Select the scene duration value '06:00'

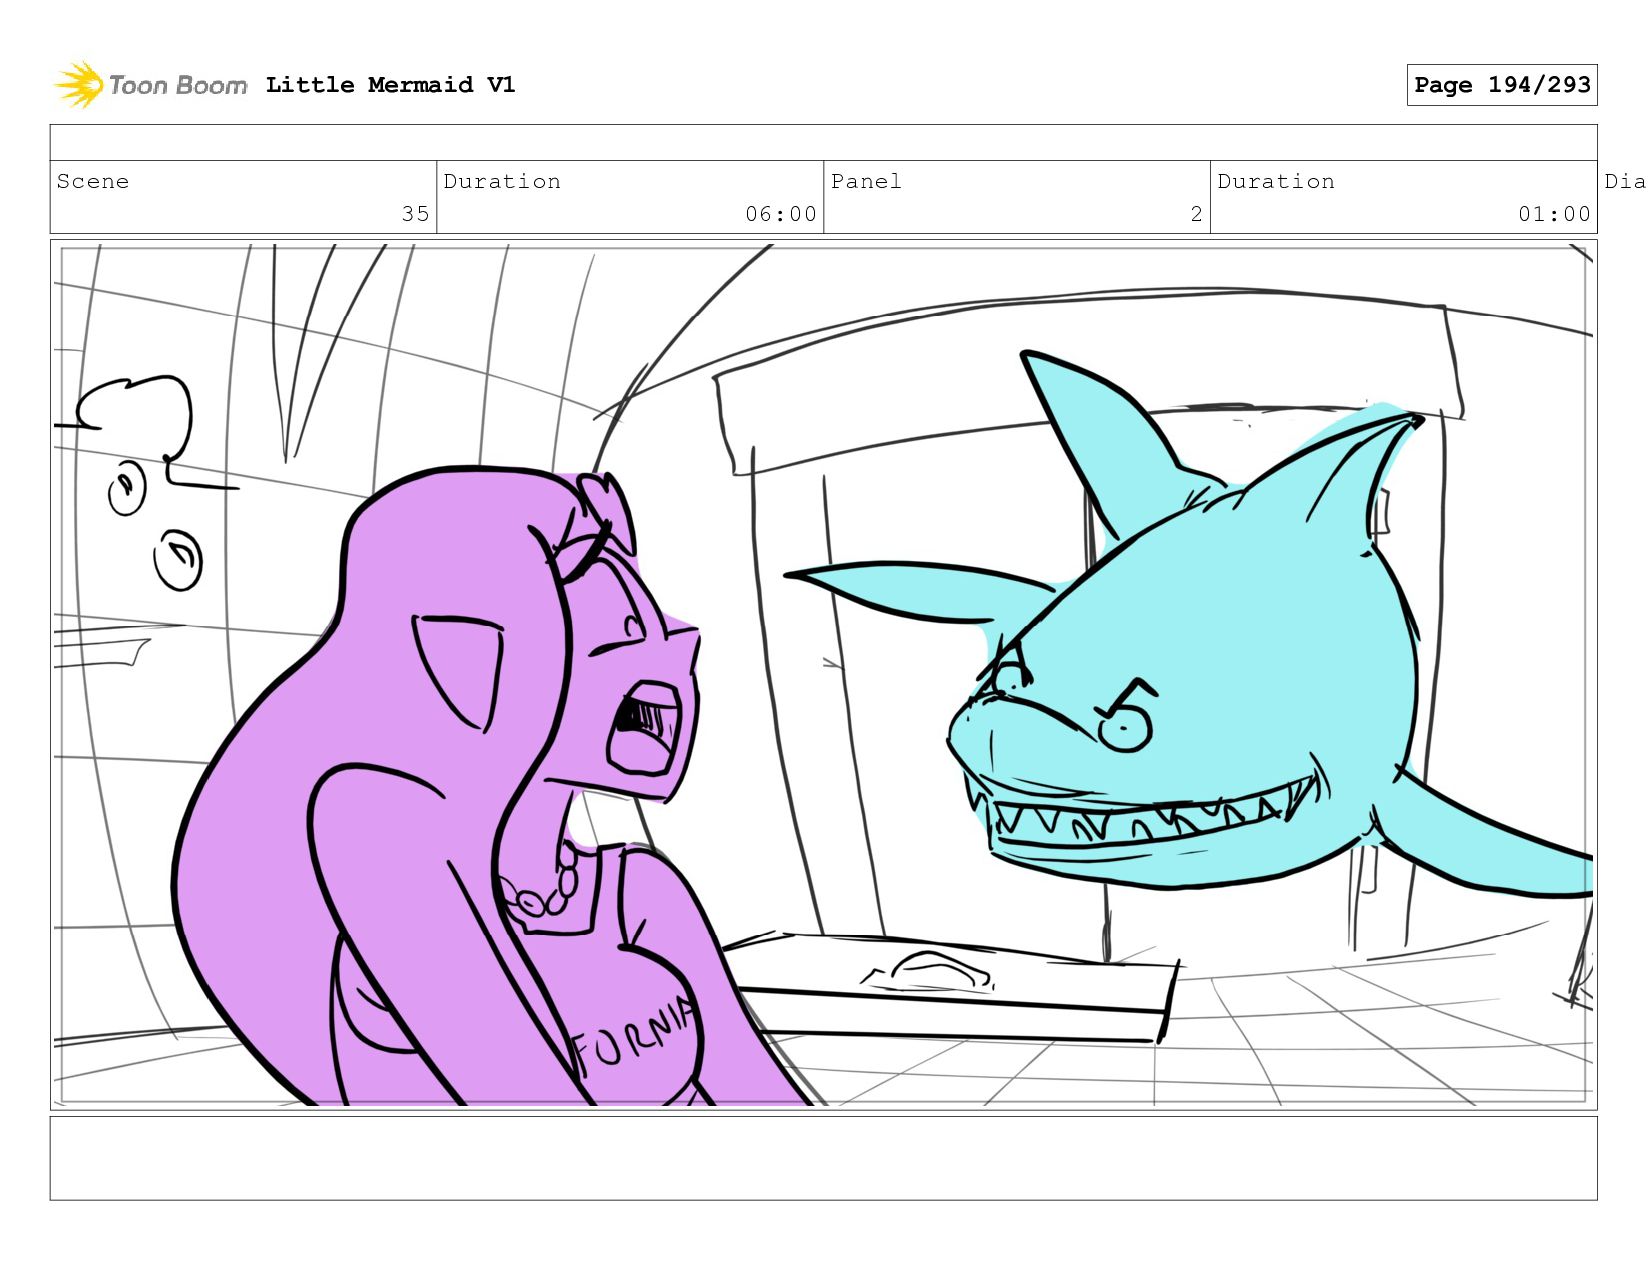781,214
